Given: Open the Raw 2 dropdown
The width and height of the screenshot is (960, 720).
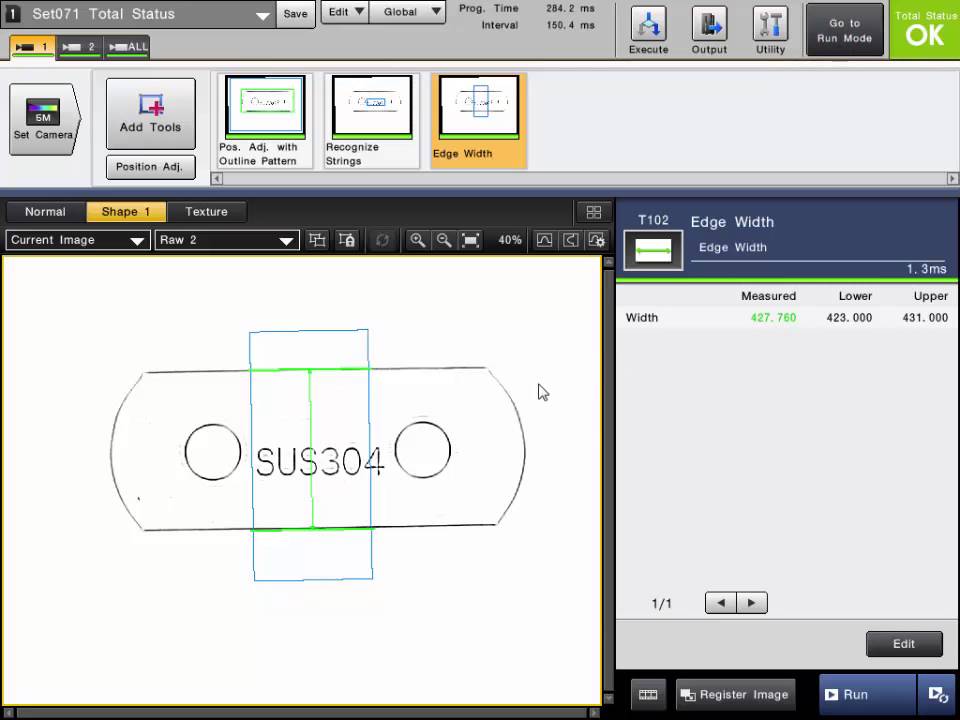Looking at the screenshot, I should tap(227, 240).
